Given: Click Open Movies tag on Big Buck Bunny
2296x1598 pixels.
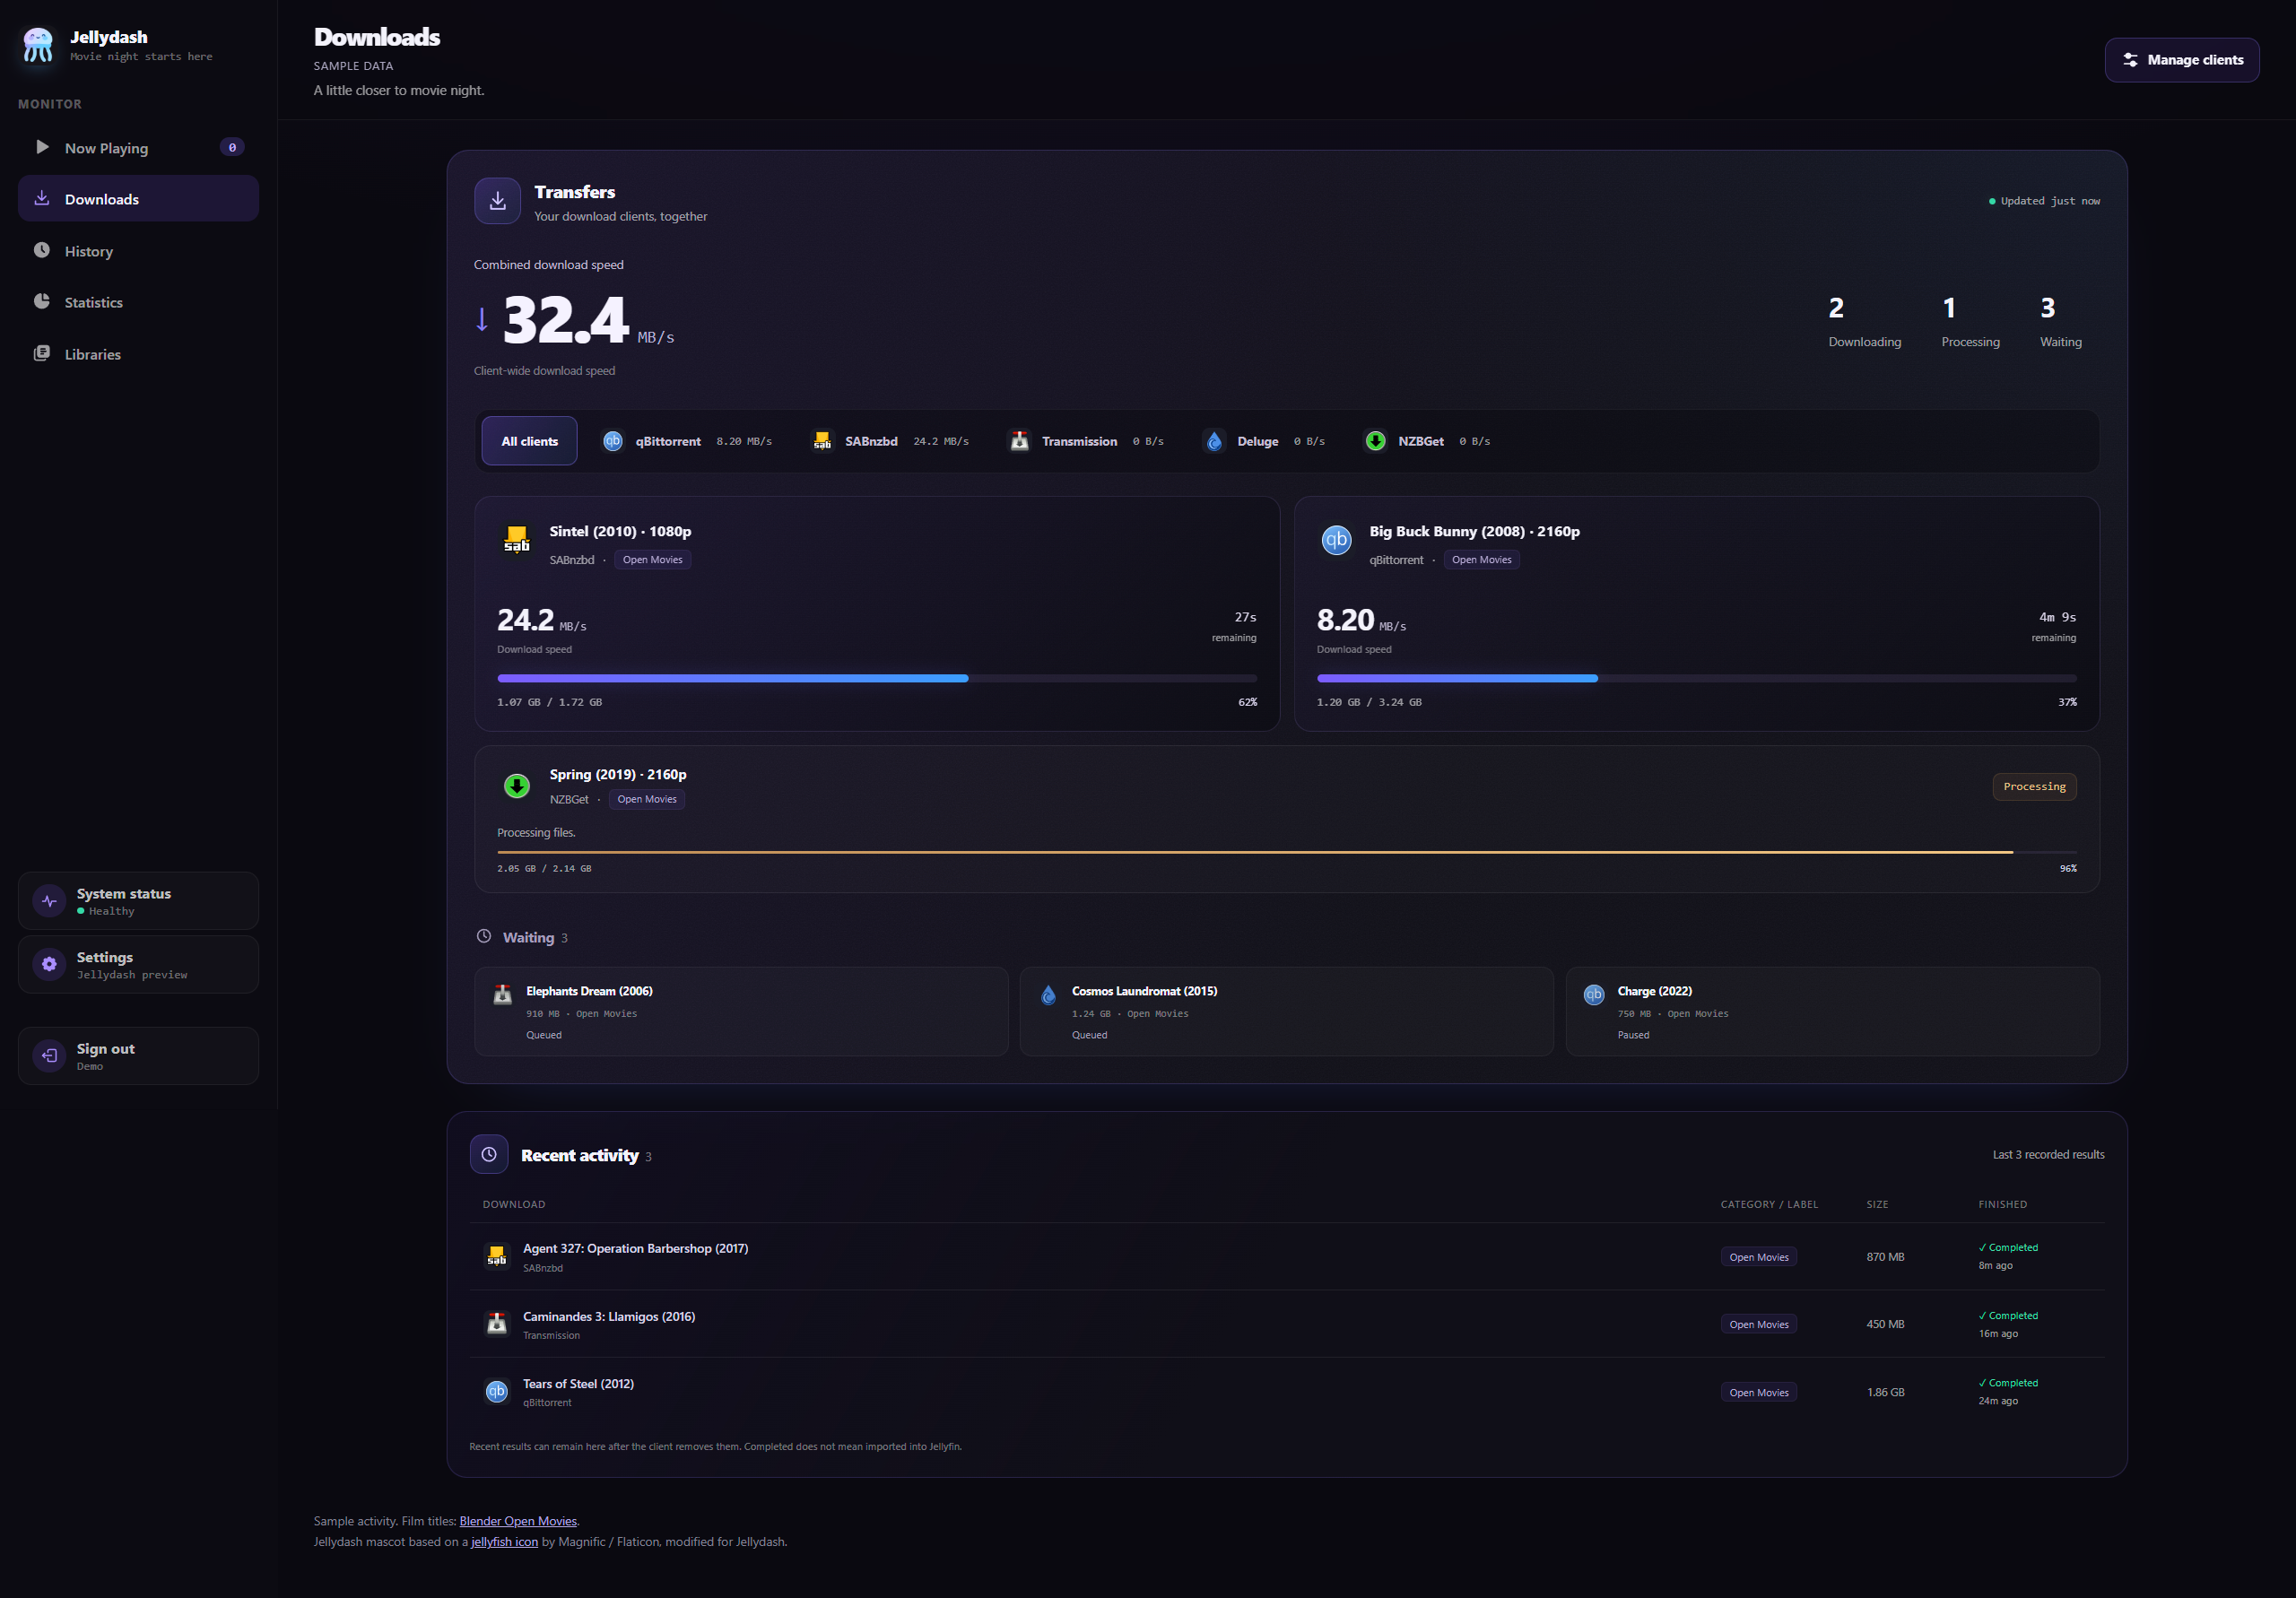Looking at the screenshot, I should coord(1481,560).
